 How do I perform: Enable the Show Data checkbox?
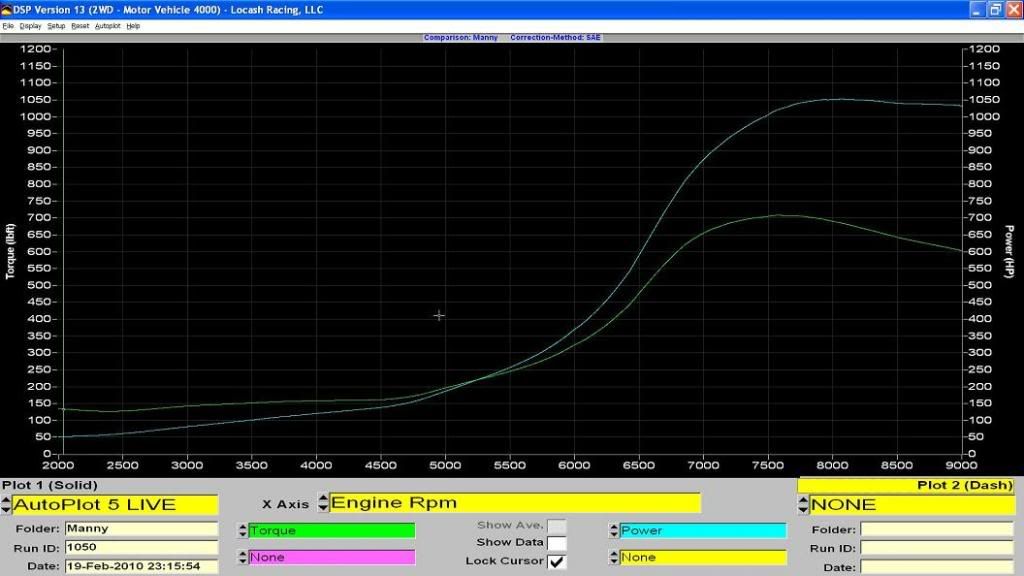(556, 543)
